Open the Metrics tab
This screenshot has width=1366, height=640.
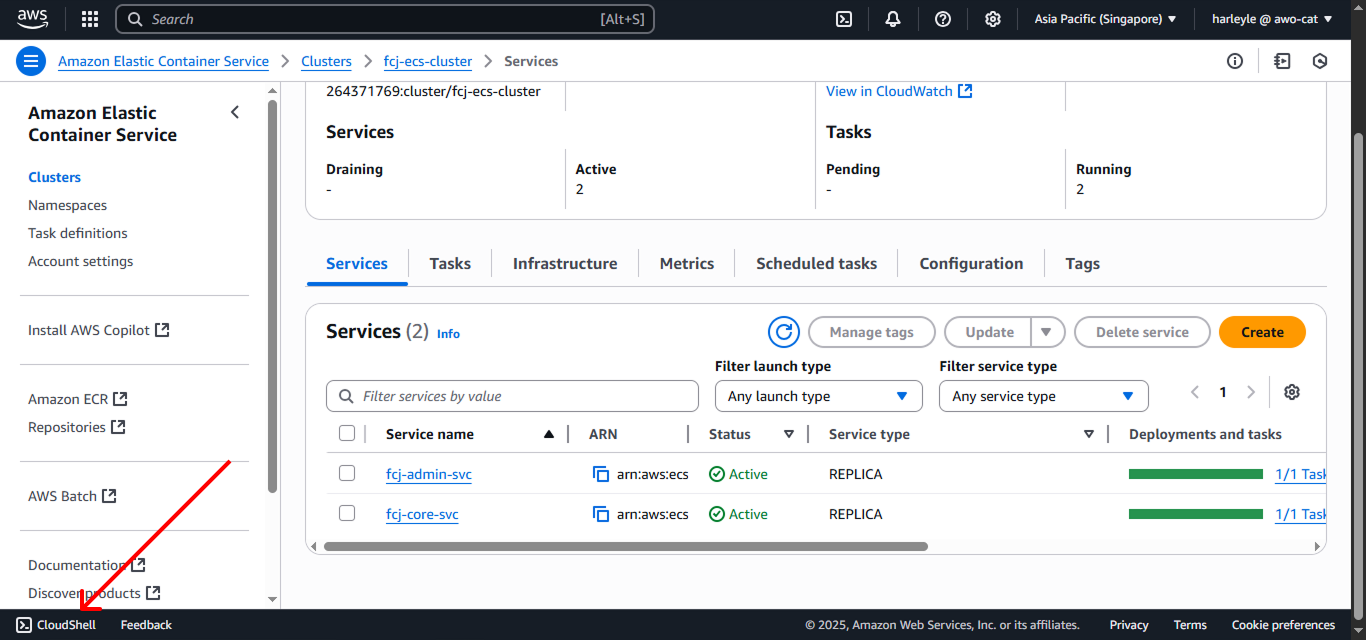(687, 264)
